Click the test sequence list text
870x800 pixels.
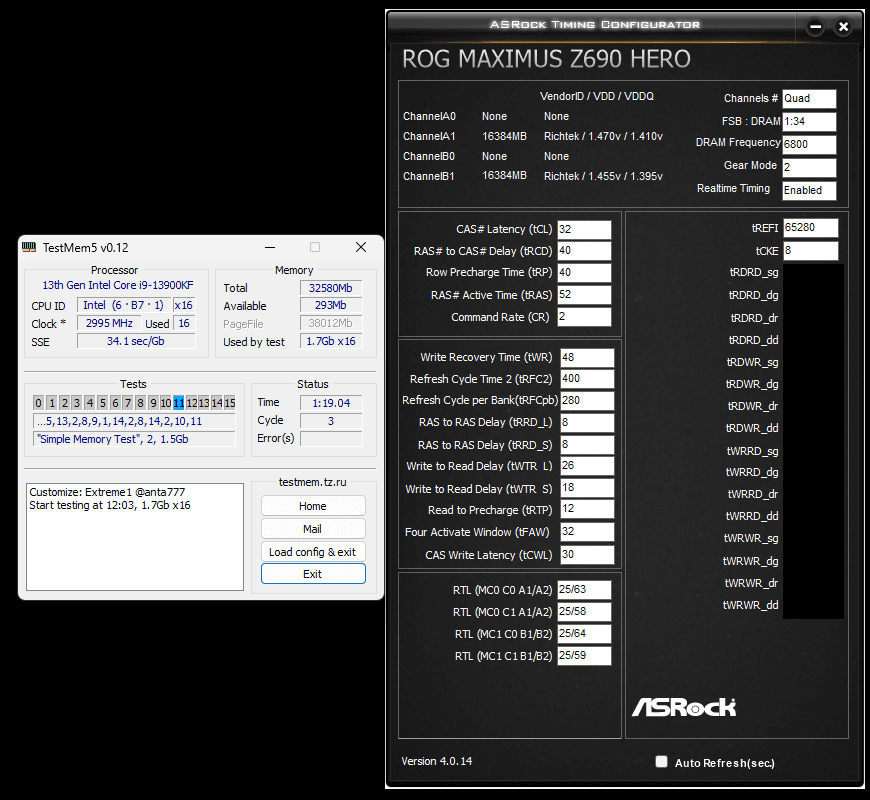pyautogui.click(x=134, y=421)
